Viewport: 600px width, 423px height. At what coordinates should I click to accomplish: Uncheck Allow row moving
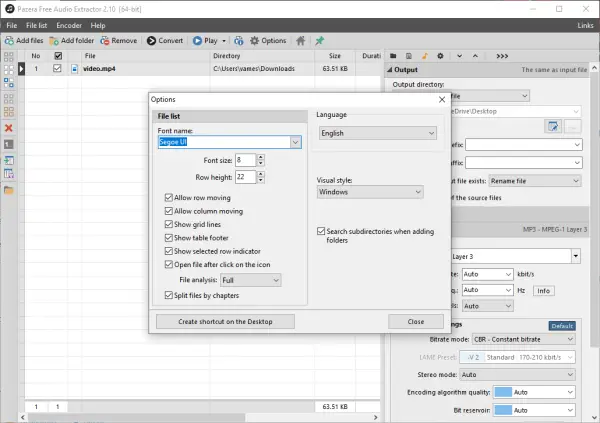tap(169, 198)
